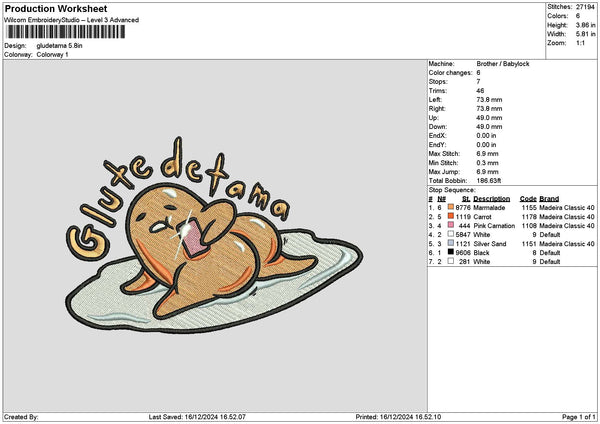Screen dimensions: 600x424
Task: Click the Height value '3.86 in'
Action: pyautogui.click(x=585, y=25)
